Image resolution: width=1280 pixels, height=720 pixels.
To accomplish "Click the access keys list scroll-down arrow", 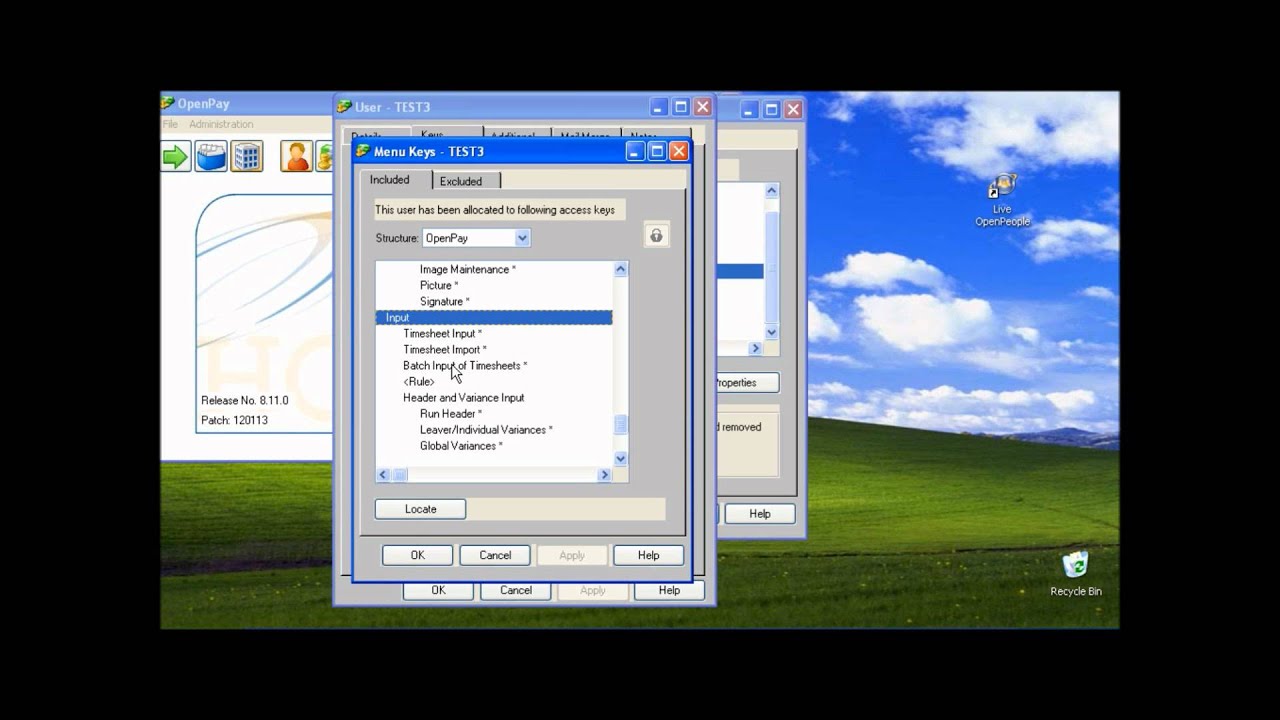I will click(620, 458).
